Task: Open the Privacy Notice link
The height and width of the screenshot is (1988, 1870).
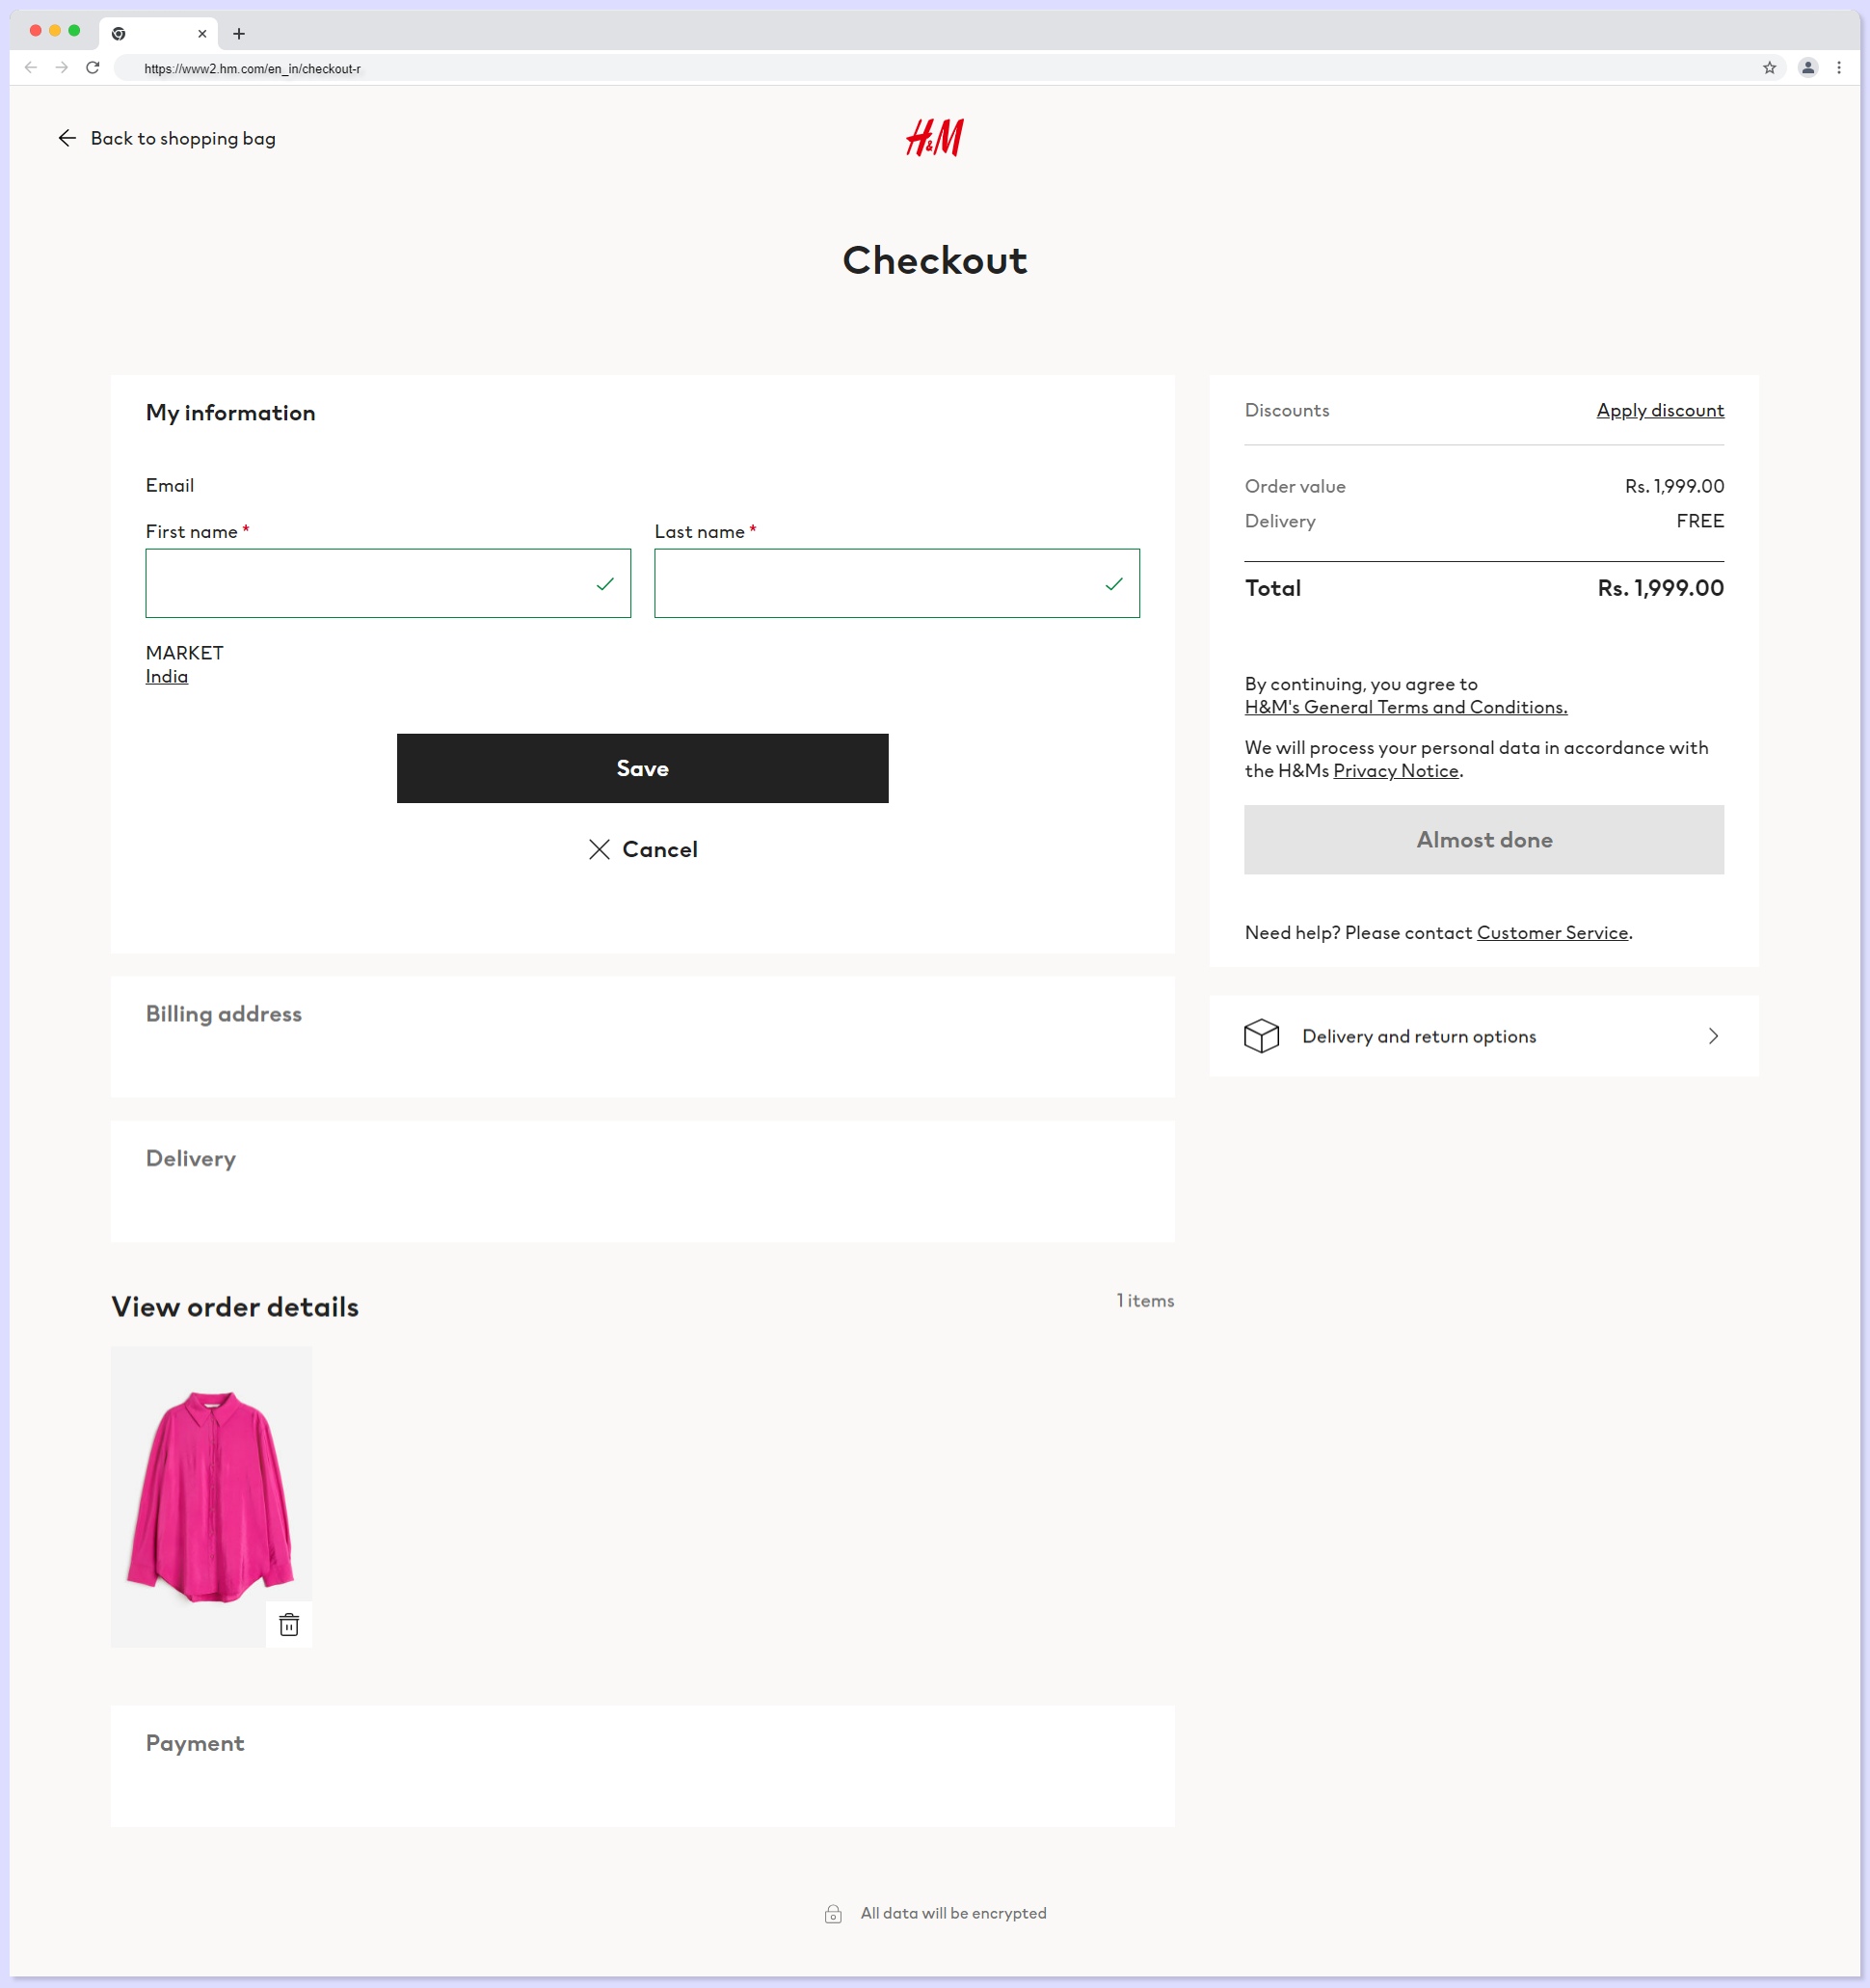Action: click(x=1395, y=770)
